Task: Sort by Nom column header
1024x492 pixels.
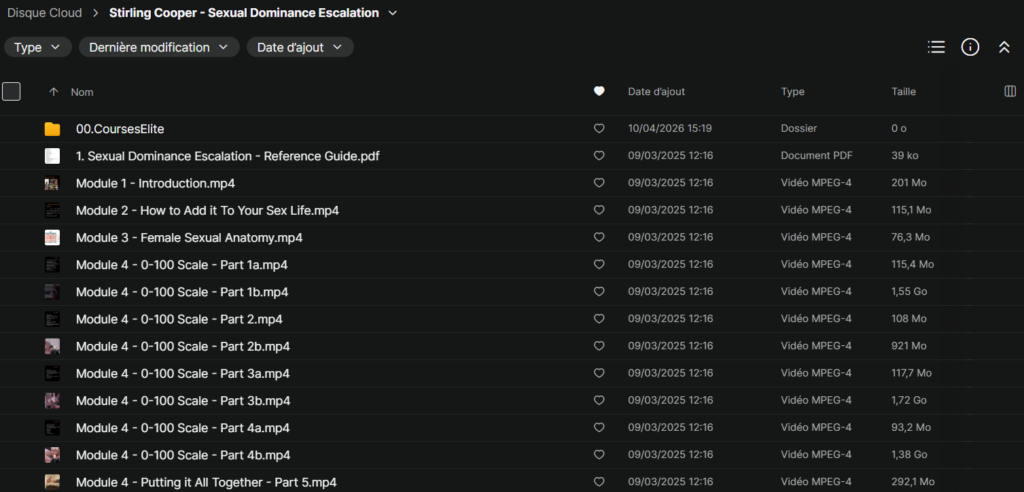Action: click(x=82, y=92)
